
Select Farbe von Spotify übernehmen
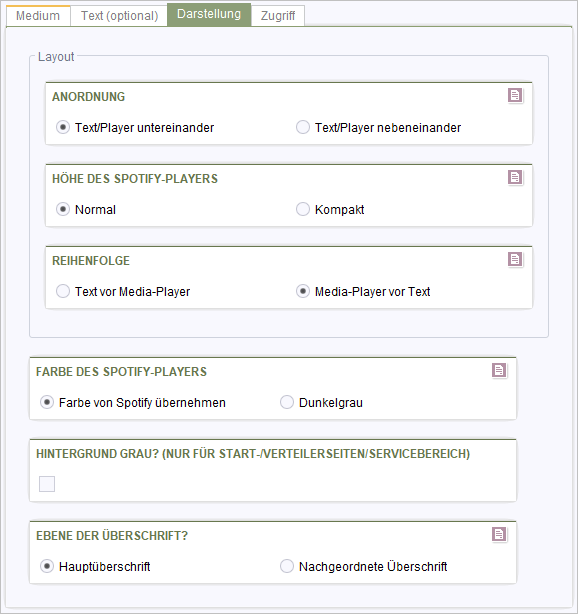(47, 402)
